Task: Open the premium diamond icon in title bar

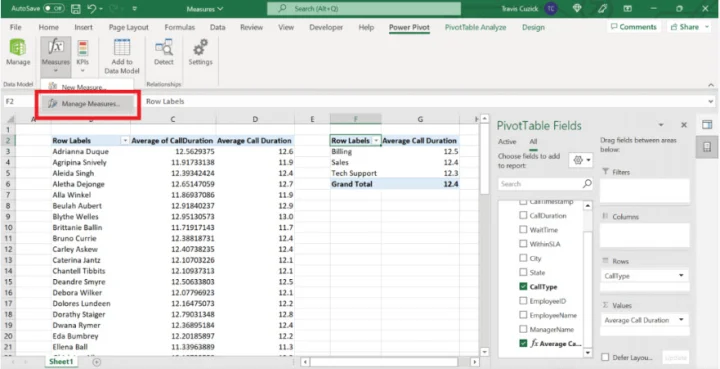Action: click(577, 9)
